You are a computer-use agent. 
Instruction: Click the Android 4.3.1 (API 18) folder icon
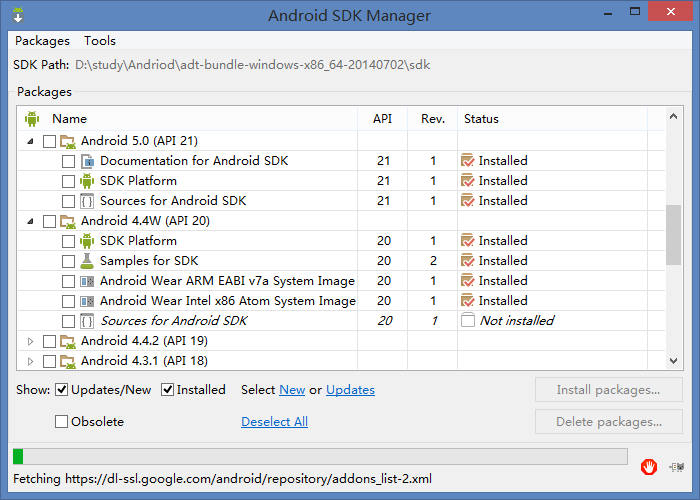click(68, 362)
